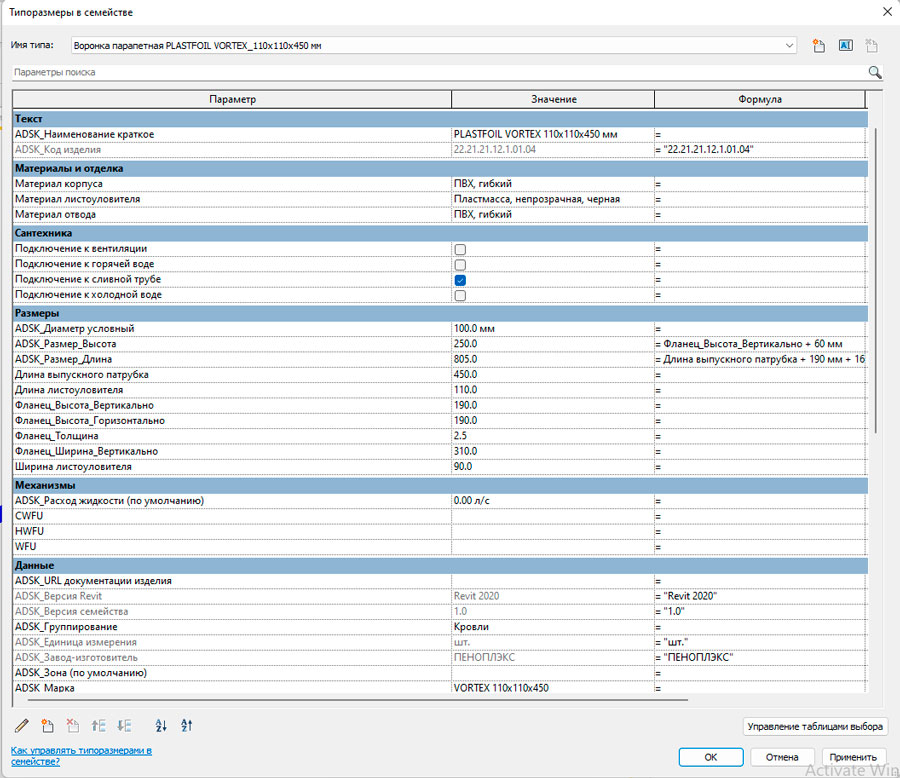Select the Текст group header

click(440, 119)
